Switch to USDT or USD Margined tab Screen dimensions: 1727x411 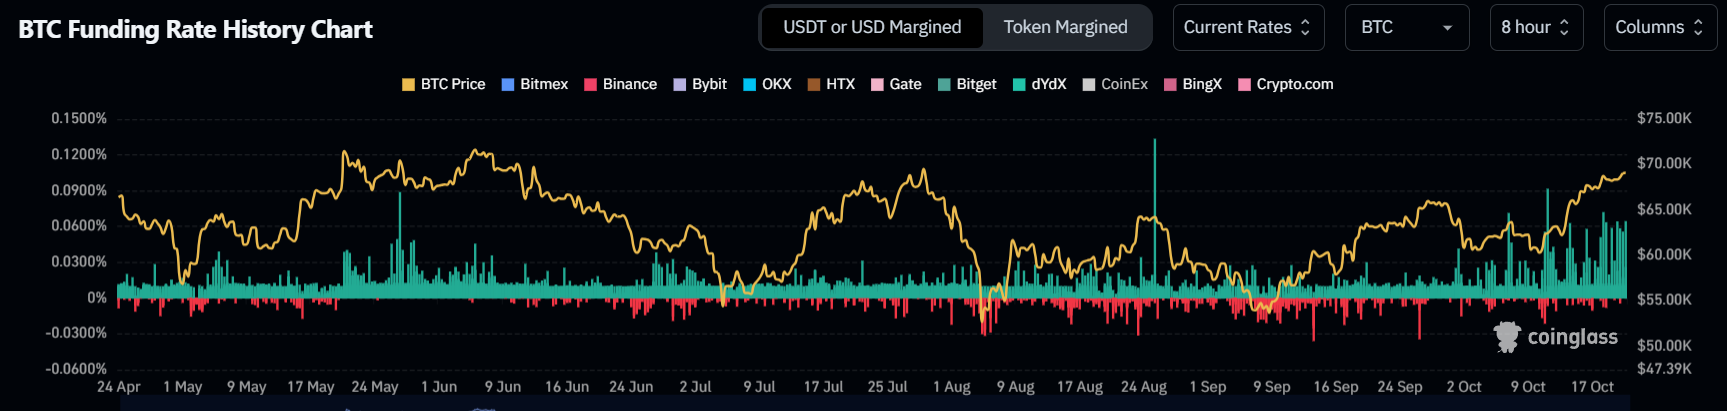pos(872,27)
